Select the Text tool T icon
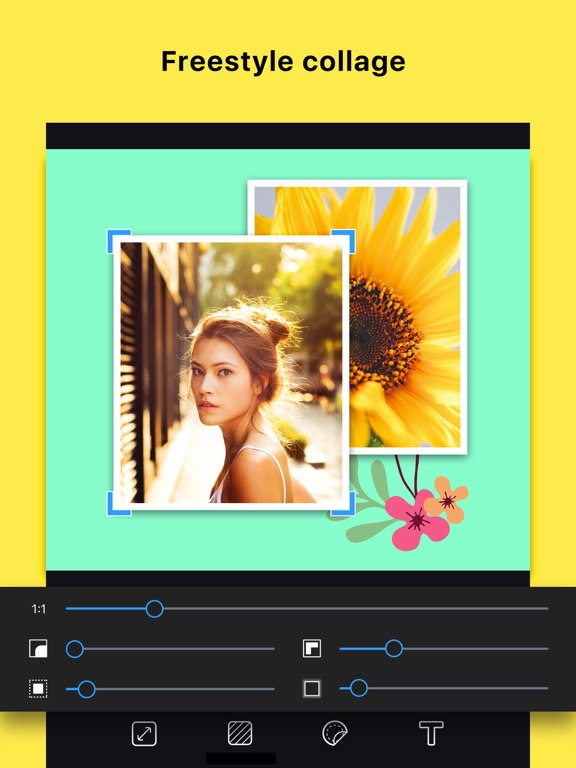The height and width of the screenshot is (768, 576). pyautogui.click(x=431, y=733)
